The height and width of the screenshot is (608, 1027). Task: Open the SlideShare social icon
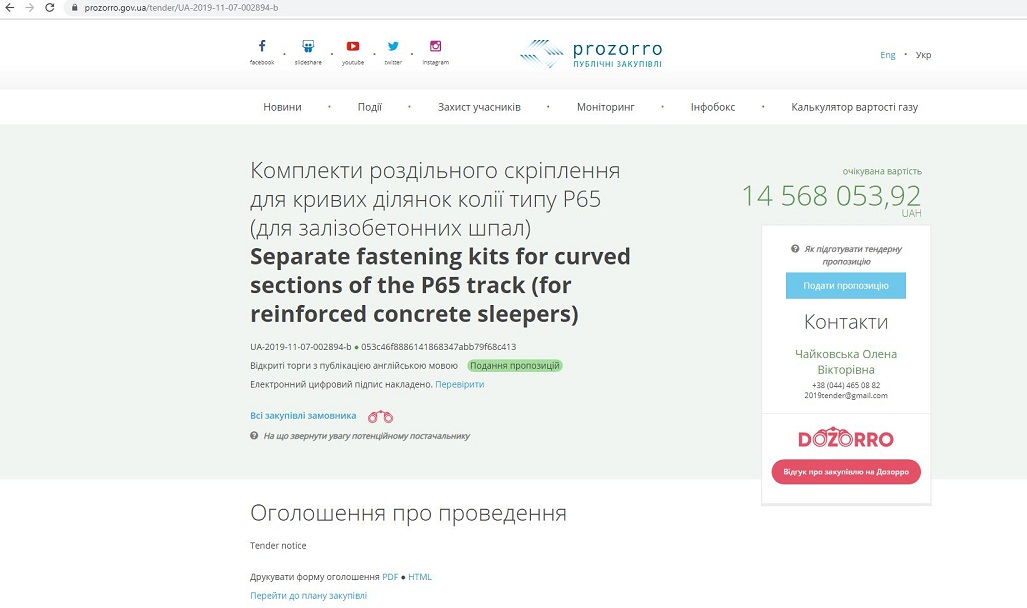(x=308, y=47)
